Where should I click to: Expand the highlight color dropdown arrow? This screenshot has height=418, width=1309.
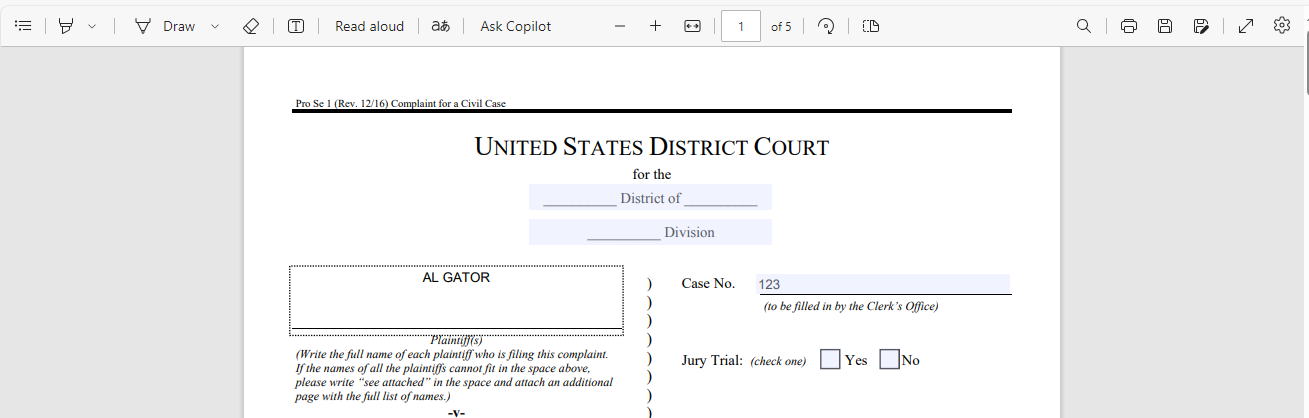[92, 26]
